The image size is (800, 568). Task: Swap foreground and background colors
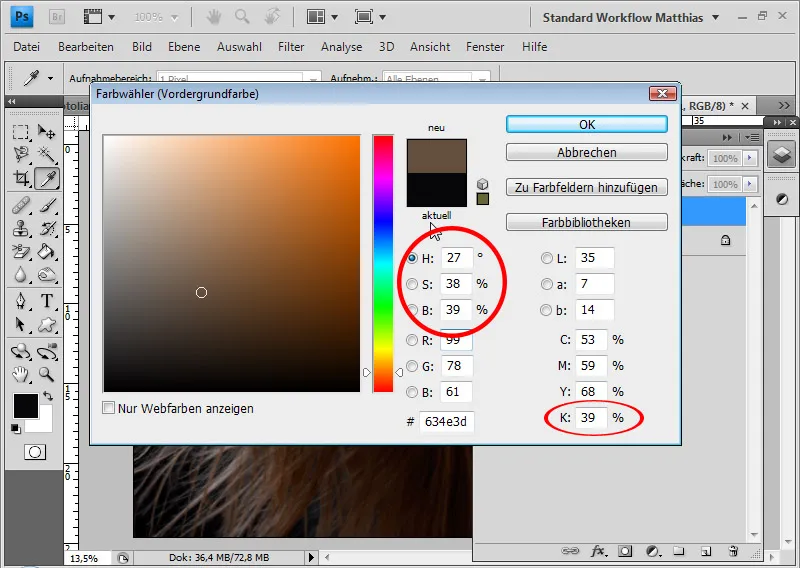(x=47, y=396)
